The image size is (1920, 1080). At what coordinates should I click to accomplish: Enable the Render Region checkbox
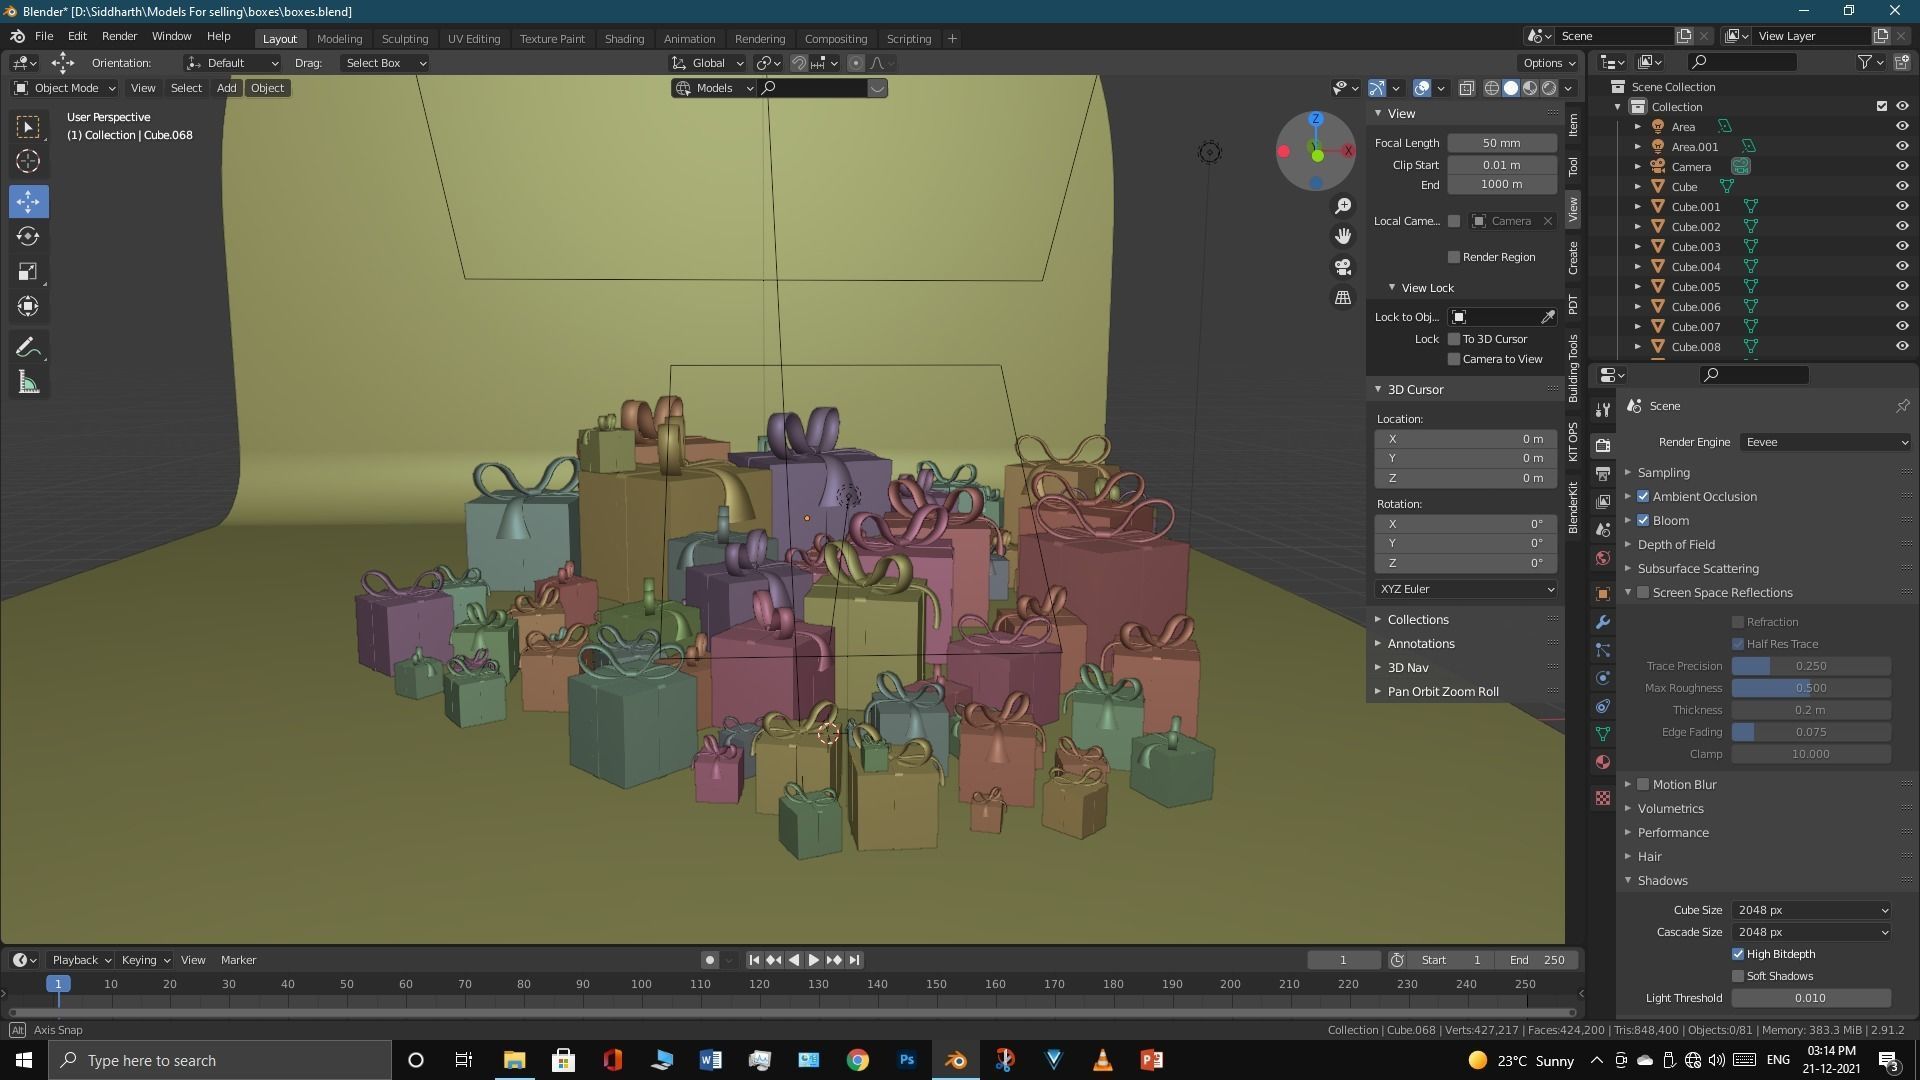tap(1454, 257)
